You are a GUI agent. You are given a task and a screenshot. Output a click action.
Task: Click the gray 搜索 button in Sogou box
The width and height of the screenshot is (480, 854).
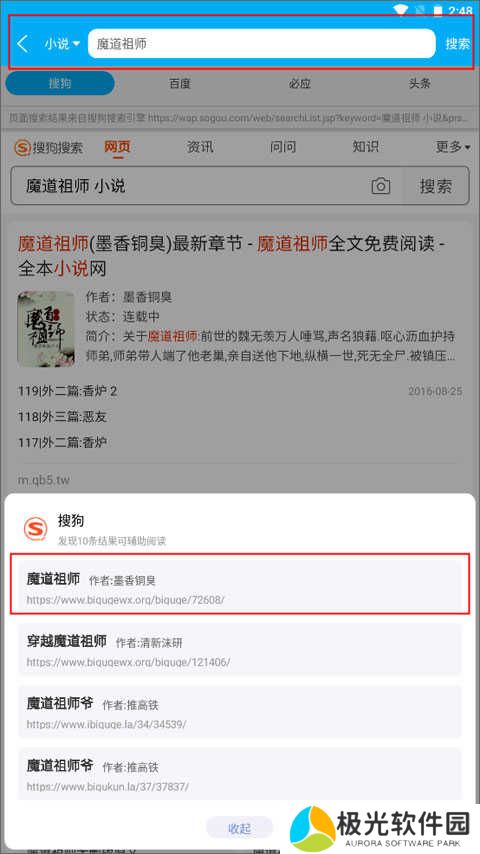(x=436, y=186)
